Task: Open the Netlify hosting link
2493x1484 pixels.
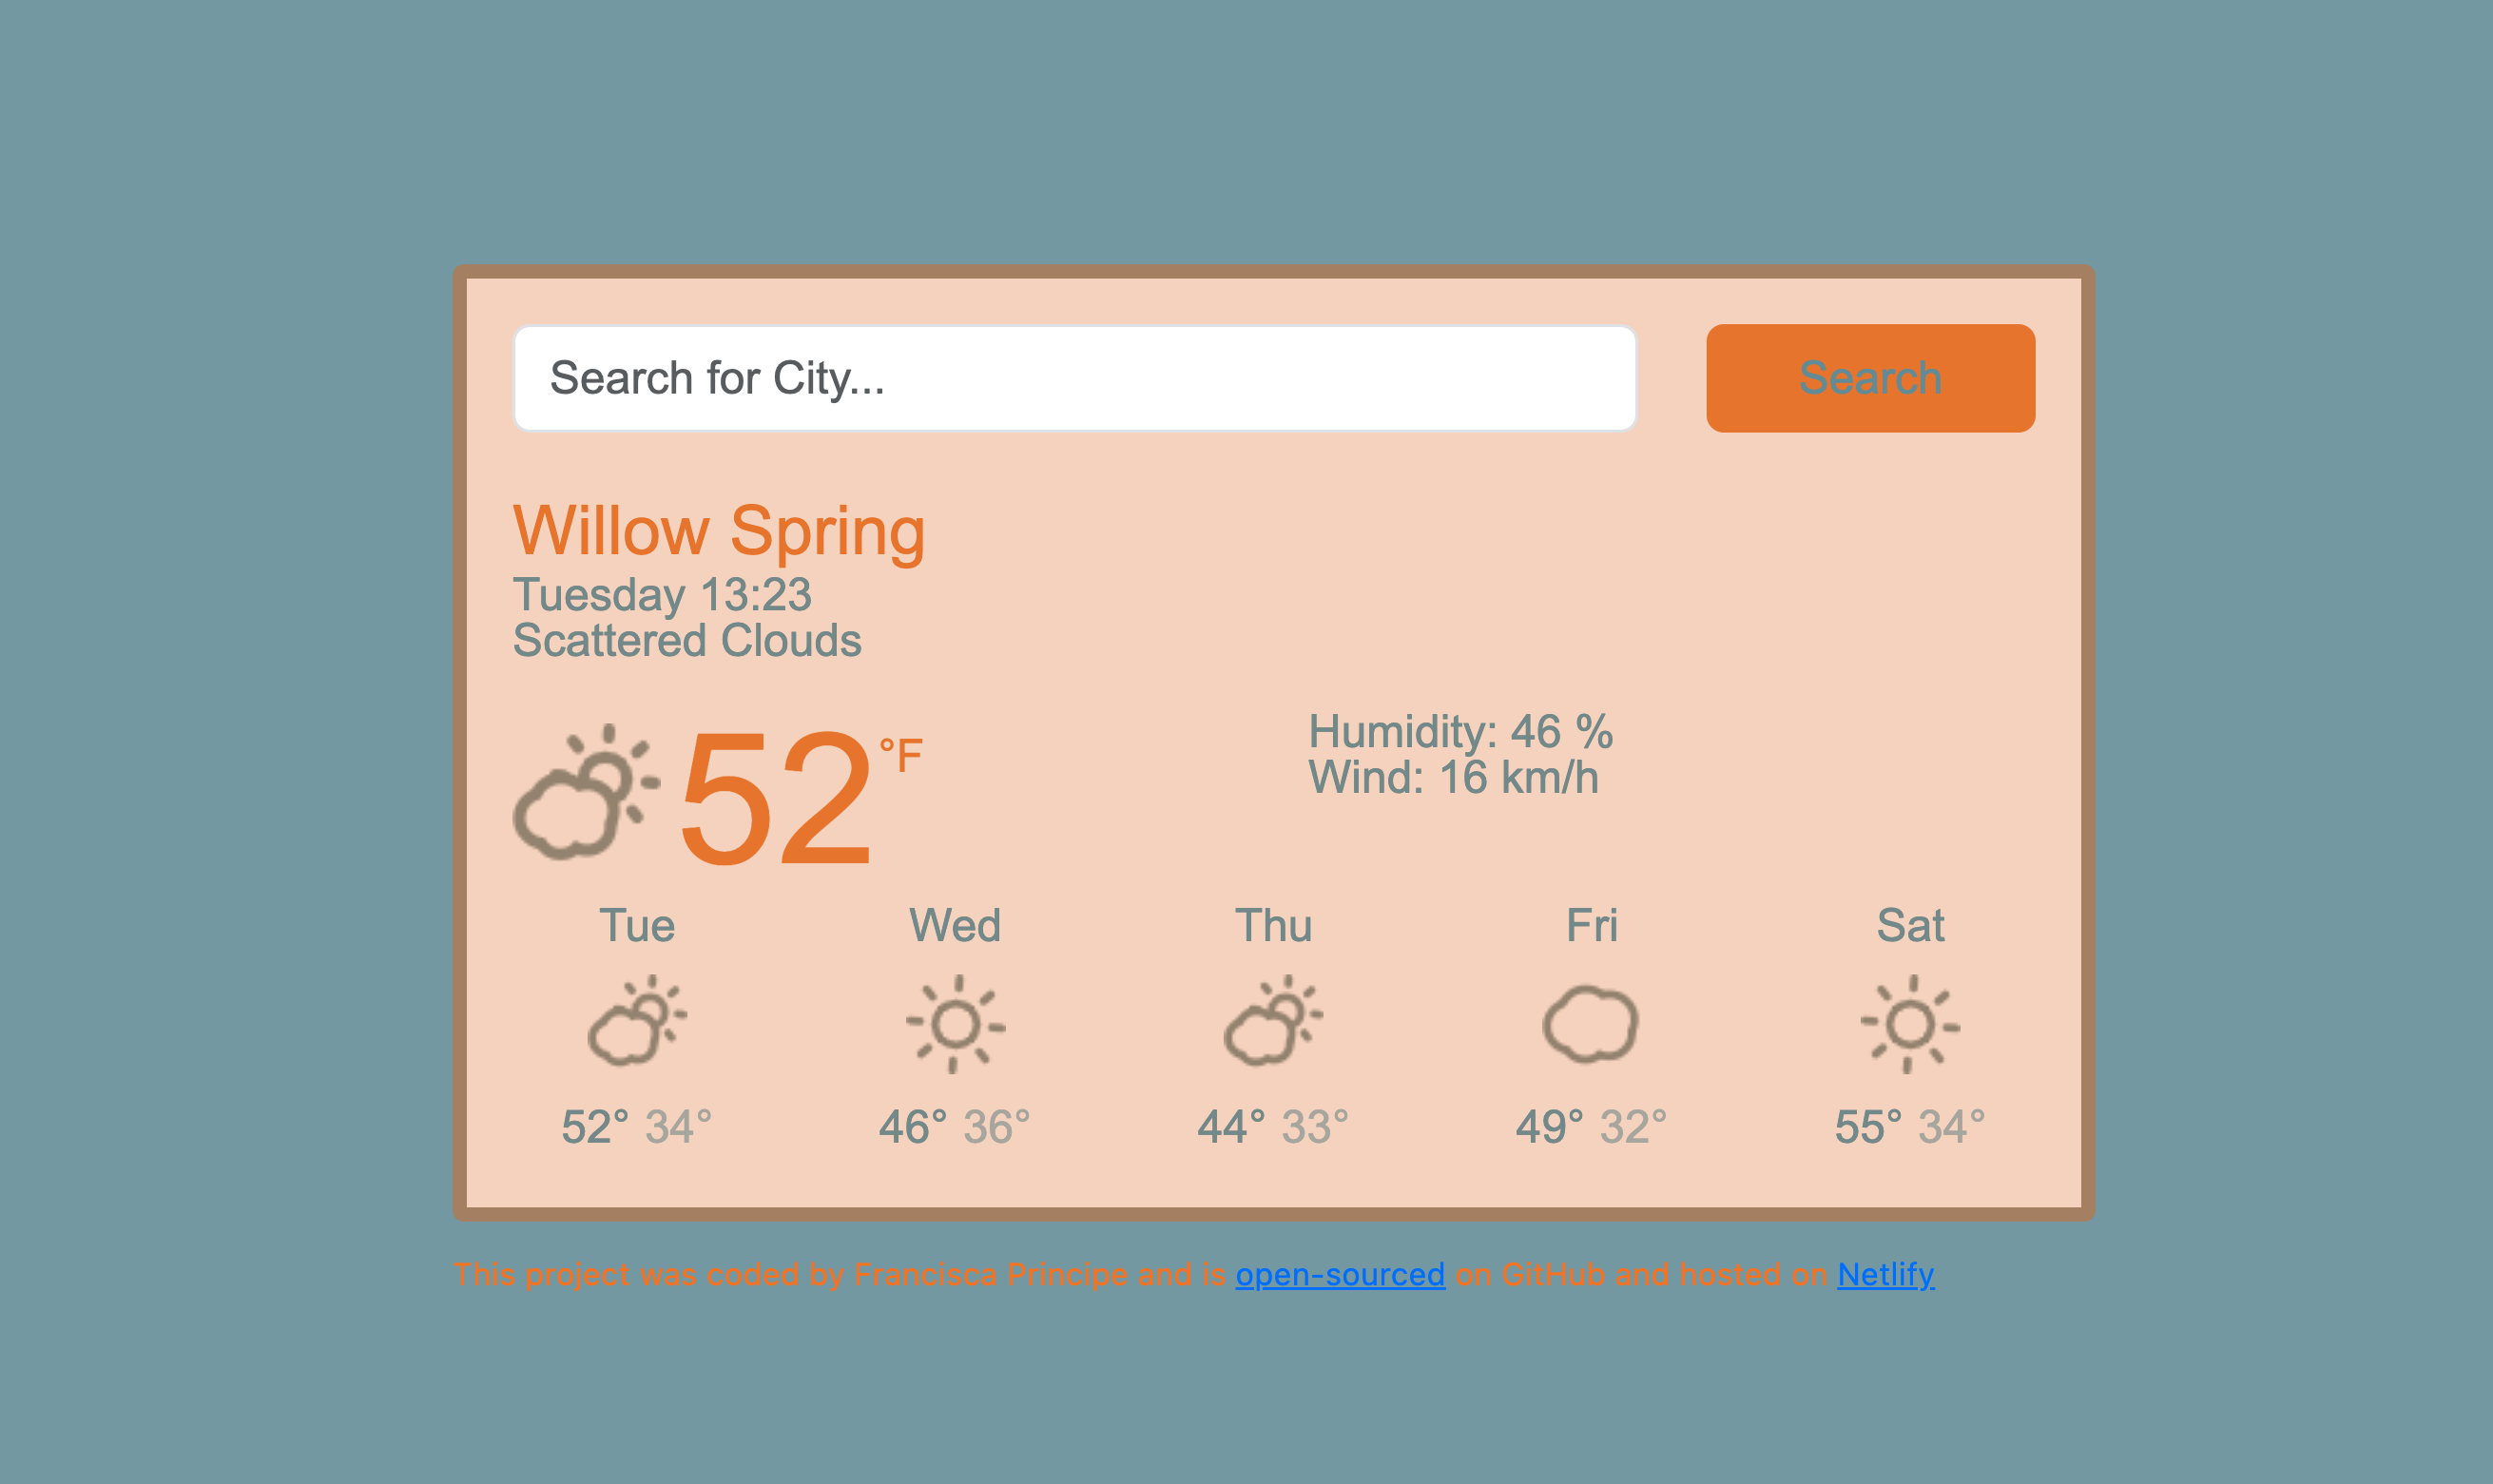Action: [1884, 1274]
